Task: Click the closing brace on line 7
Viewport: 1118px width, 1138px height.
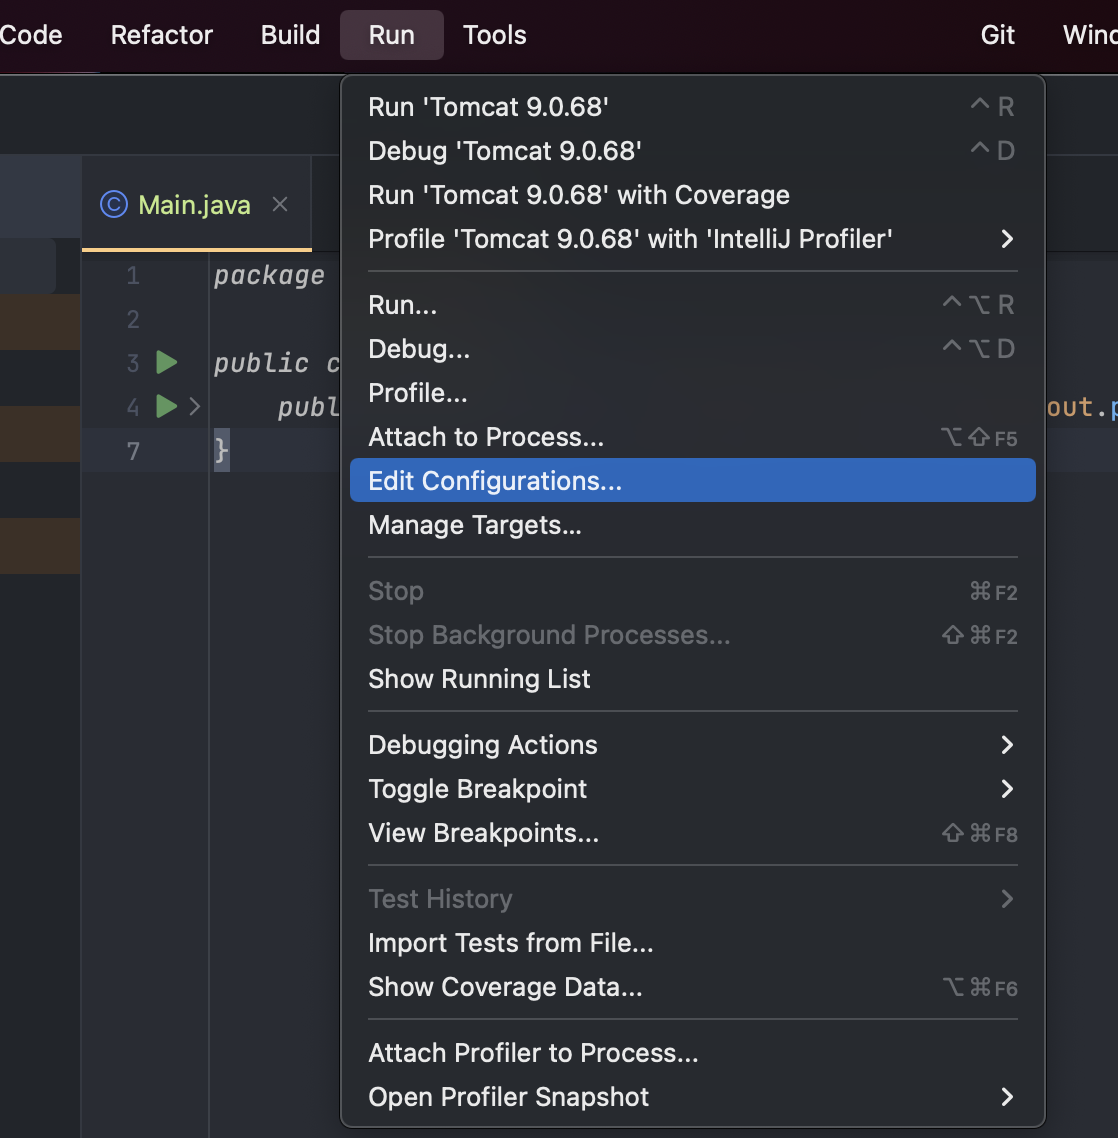Action: (221, 450)
